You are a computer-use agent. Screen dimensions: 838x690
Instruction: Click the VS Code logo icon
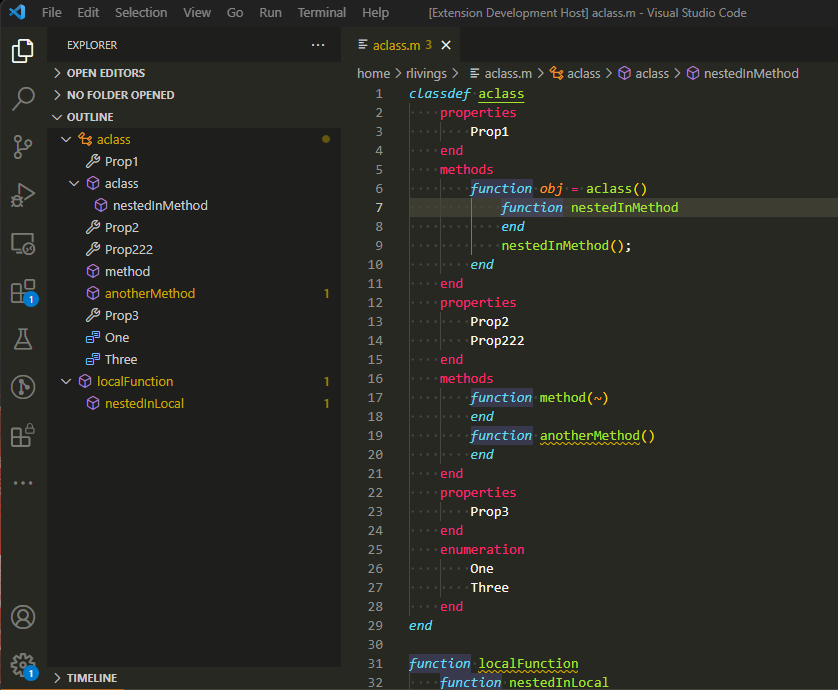pyautogui.click(x=17, y=12)
